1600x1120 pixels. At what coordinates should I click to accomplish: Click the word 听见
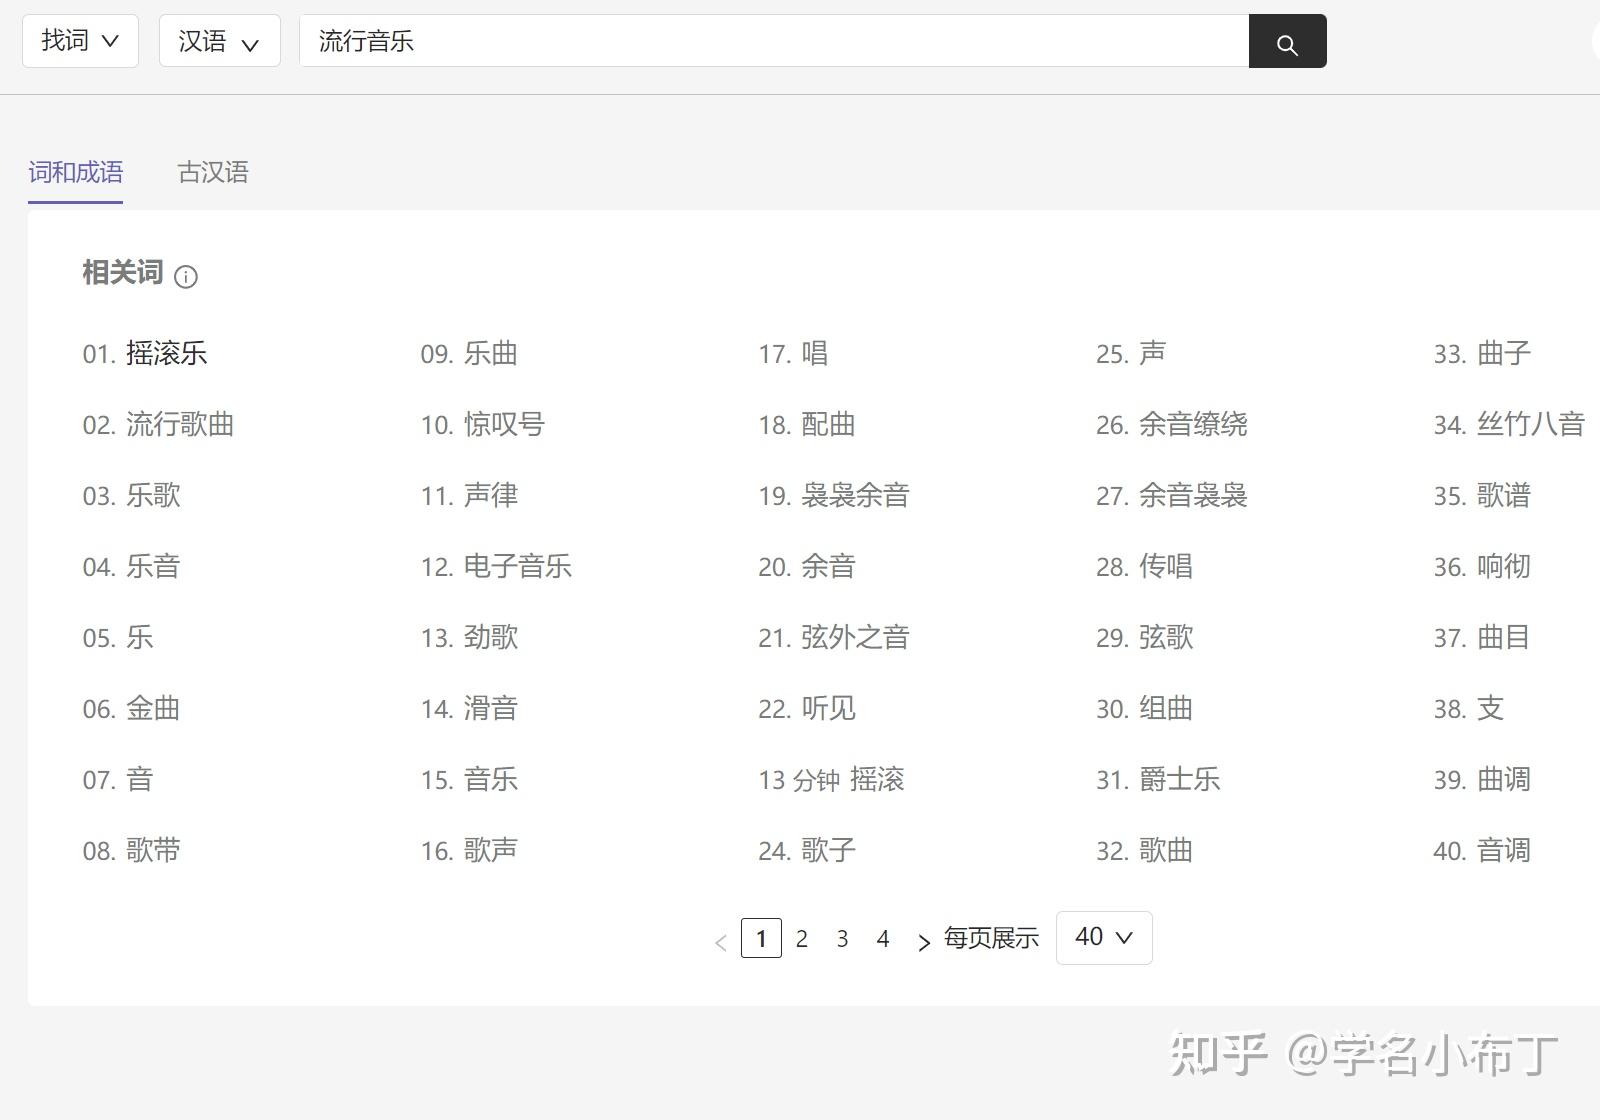(x=828, y=708)
